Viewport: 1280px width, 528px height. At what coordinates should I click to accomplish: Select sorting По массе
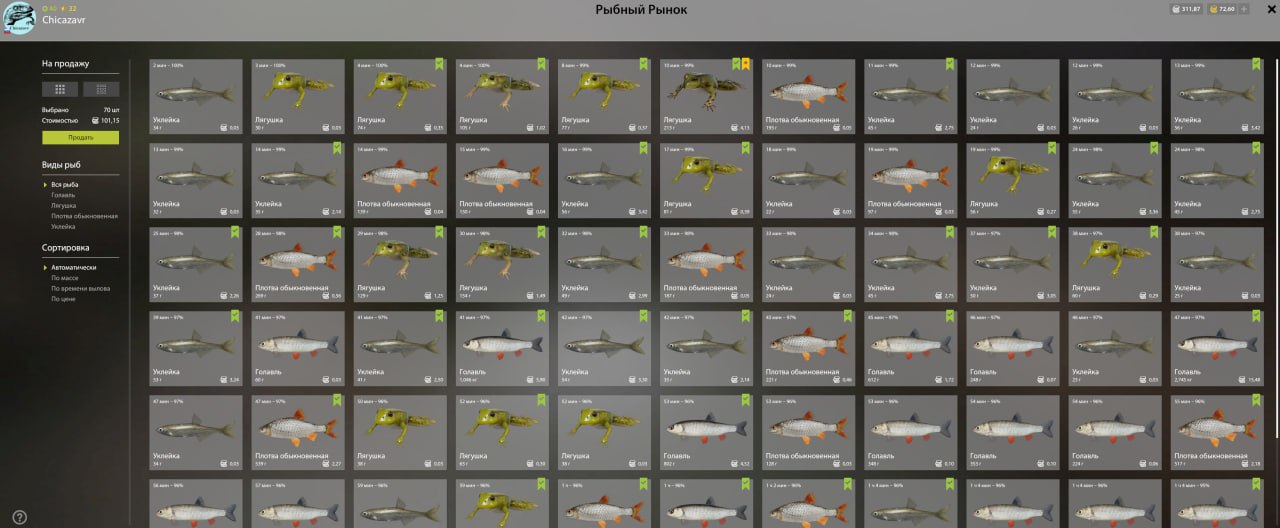pyautogui.click(x=66, y=278)
